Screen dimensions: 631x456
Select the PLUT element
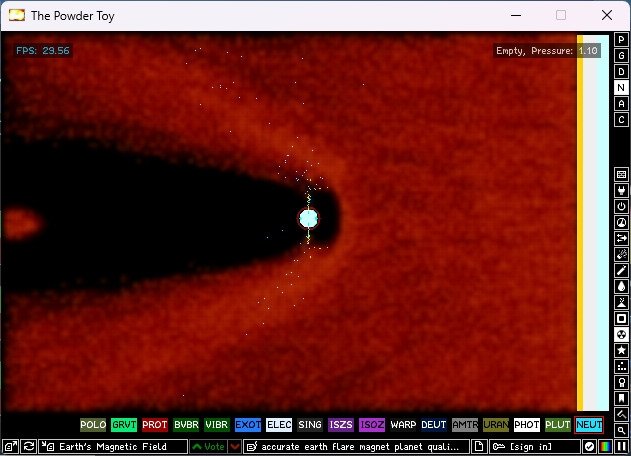(558, 425)
